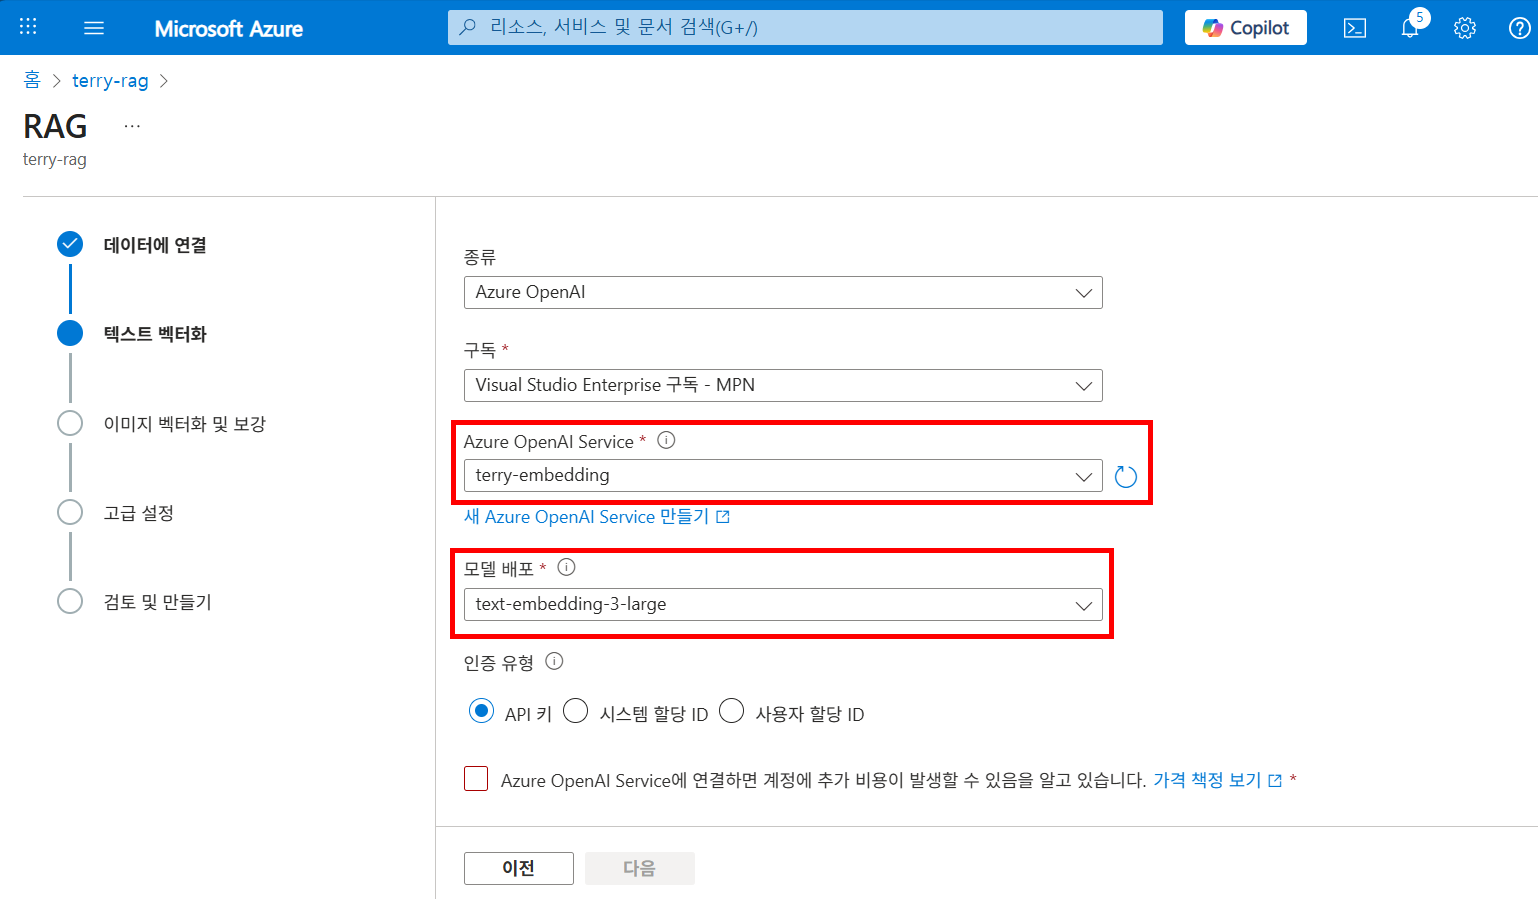Select the 시스템 할당 ID option
This screenshot has width=1538, height=918.
click(576, 711)
